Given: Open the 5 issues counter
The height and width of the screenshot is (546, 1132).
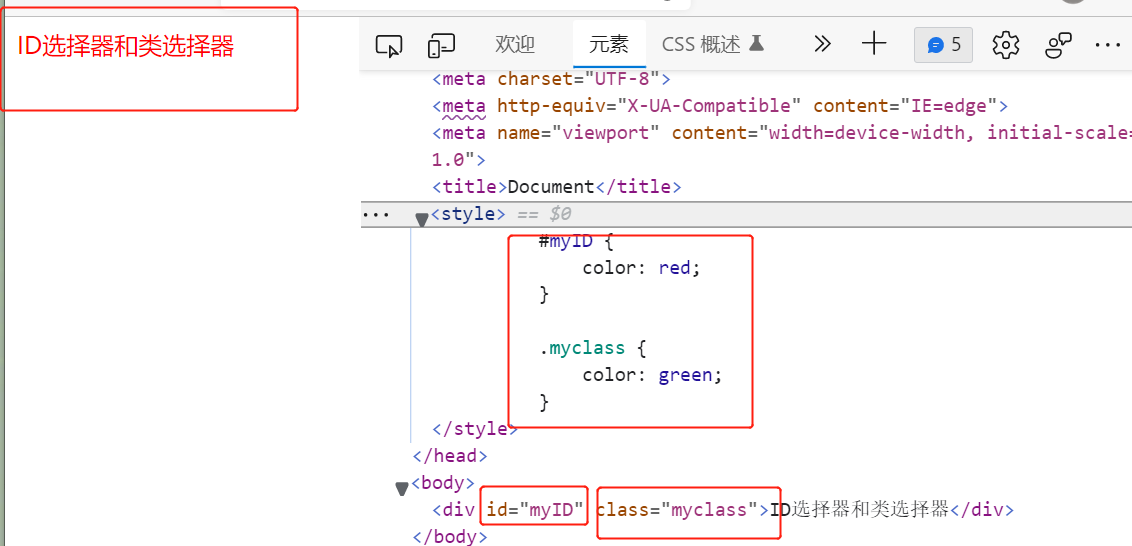Looking at the screenshot, I should point(944,46).
